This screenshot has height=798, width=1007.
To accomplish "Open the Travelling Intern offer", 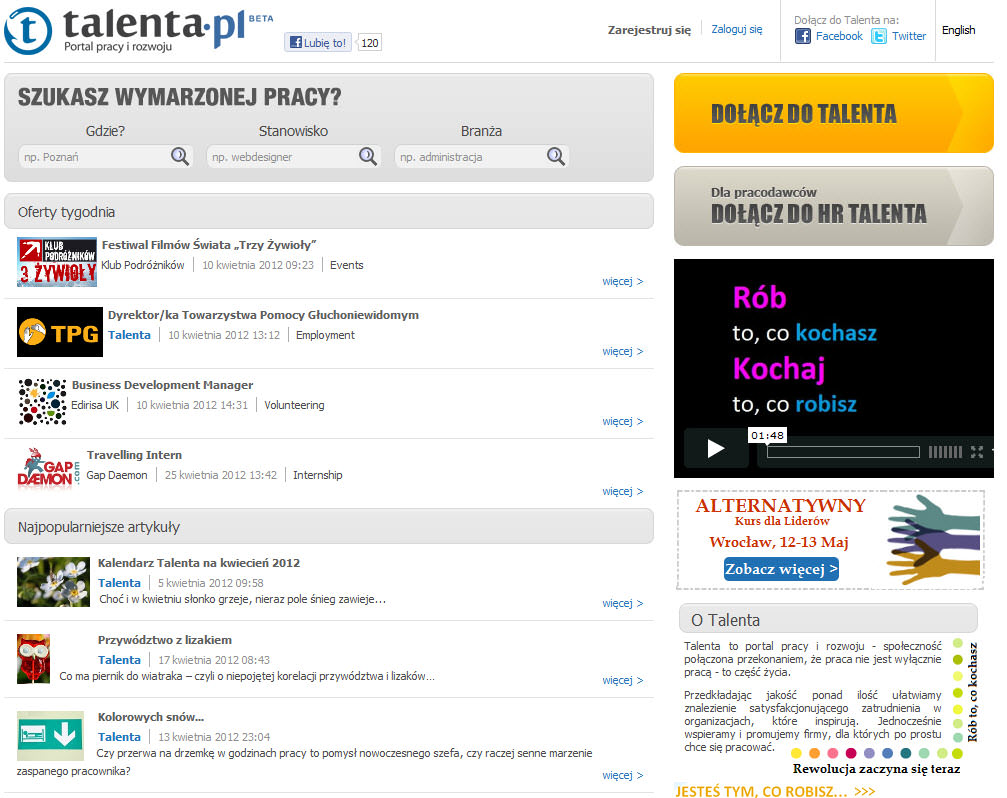I will (x=134, y=455).
